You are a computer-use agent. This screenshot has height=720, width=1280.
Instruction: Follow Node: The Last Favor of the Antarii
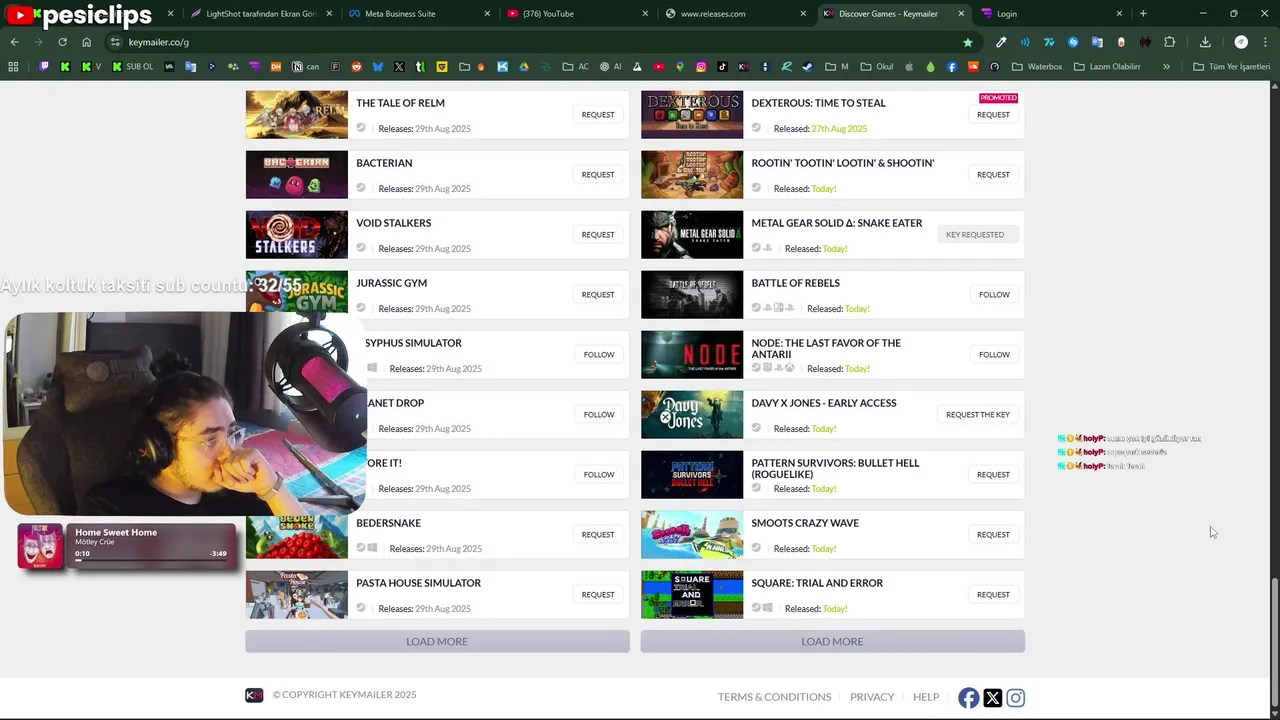coord(994,355)
